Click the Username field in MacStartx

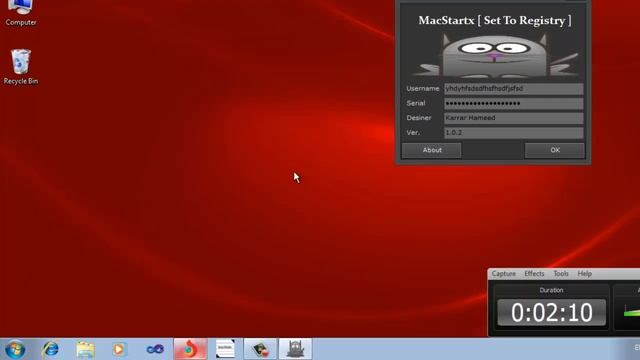[x=513, y=89]
